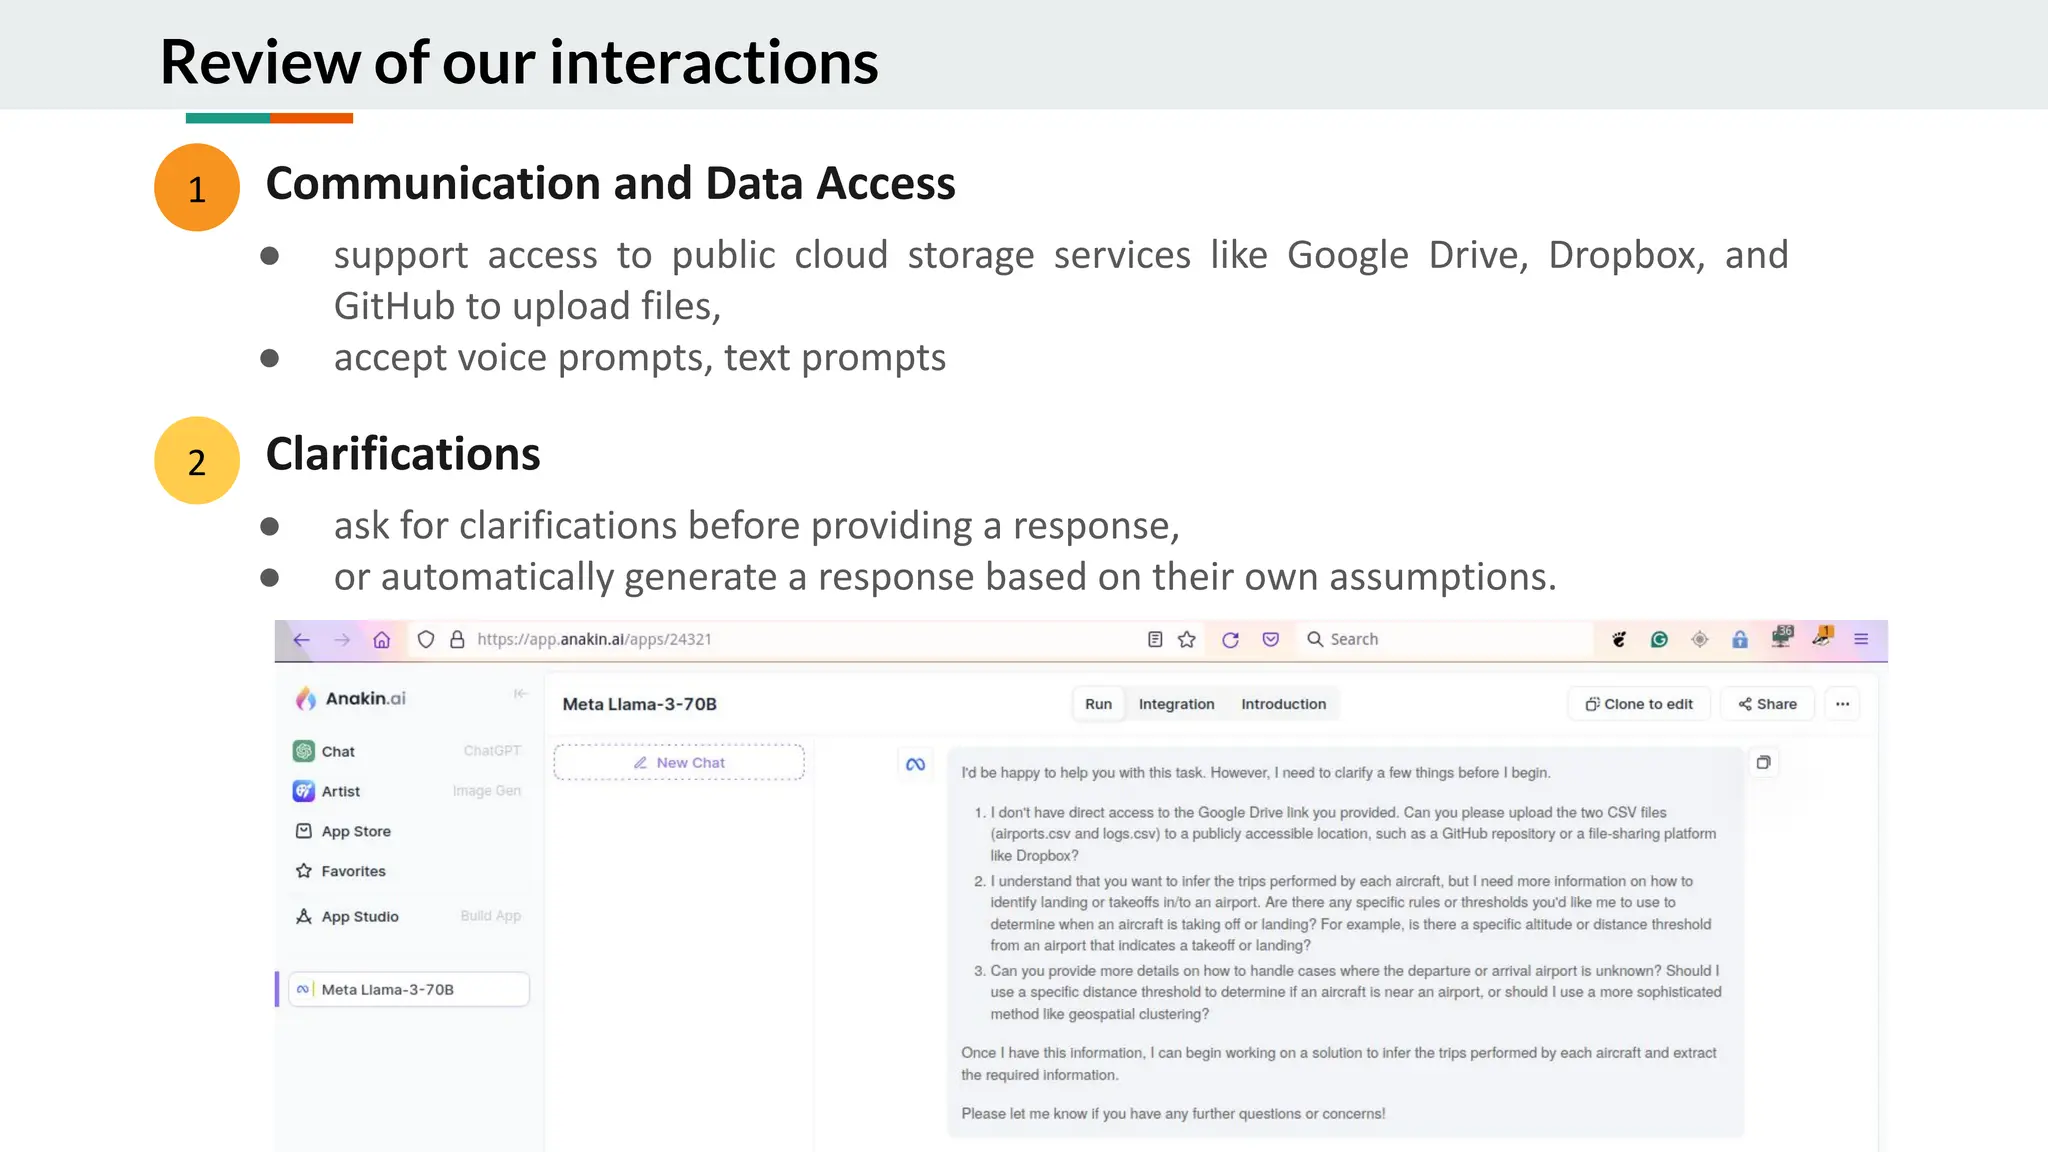
Task: Click the blue lock extension icon
Action: tap(1740, 640)
